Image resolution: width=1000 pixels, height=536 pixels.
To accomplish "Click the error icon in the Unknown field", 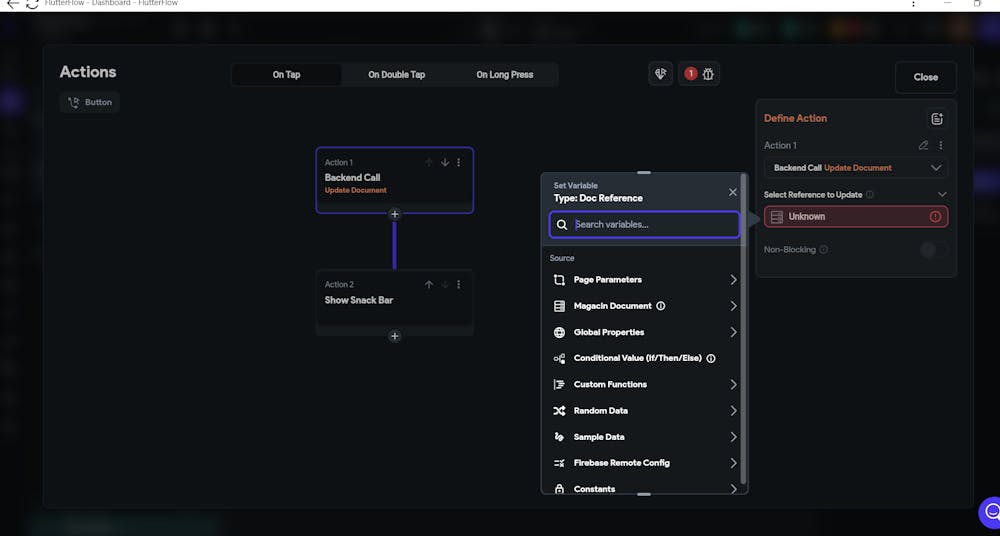I will pyautogui.click(x=935, y=216).
